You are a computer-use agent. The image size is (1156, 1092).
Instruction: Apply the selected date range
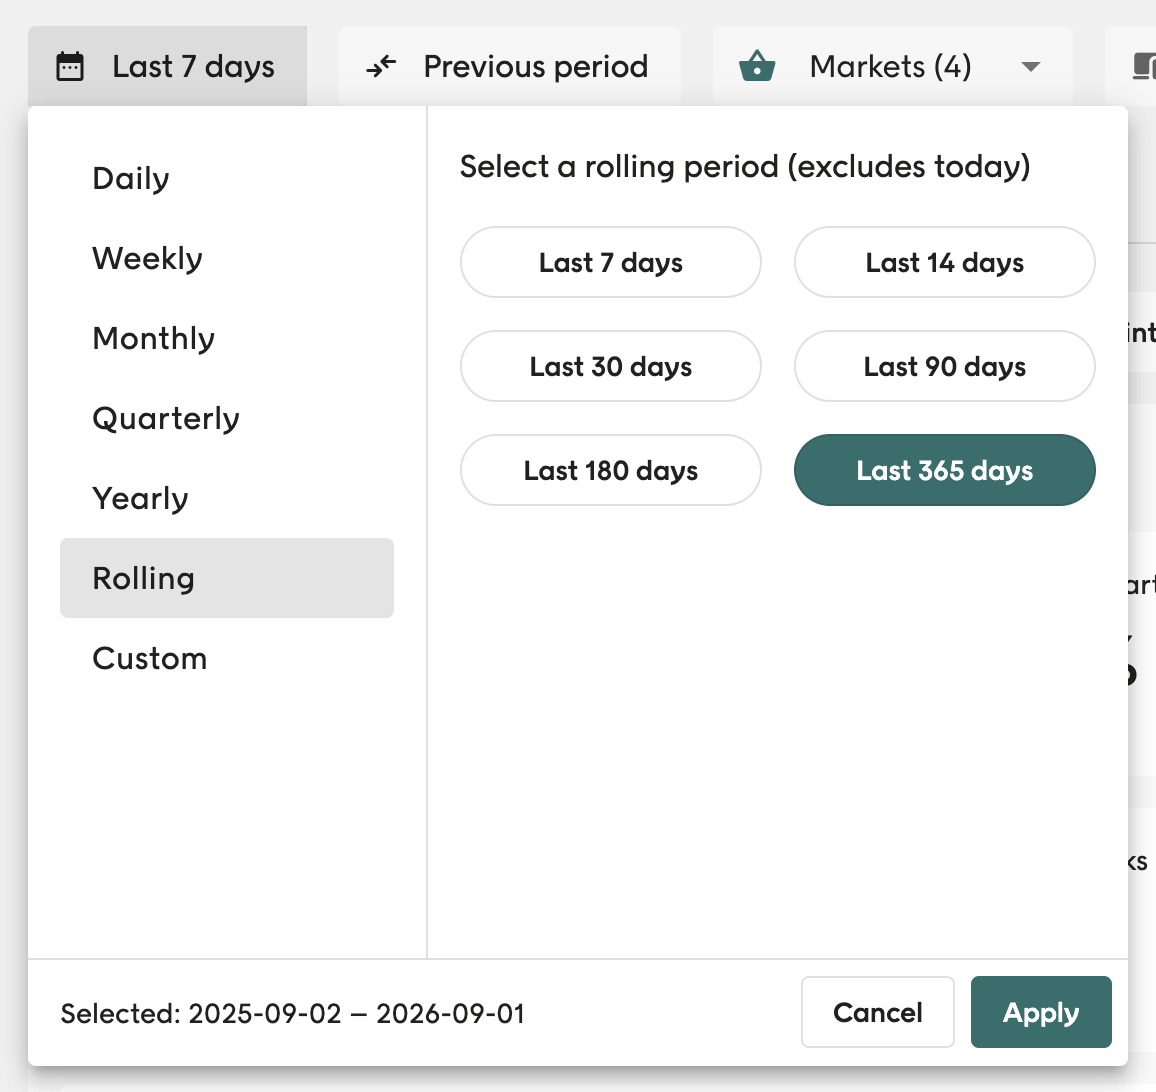[x=1041, y=1012]
